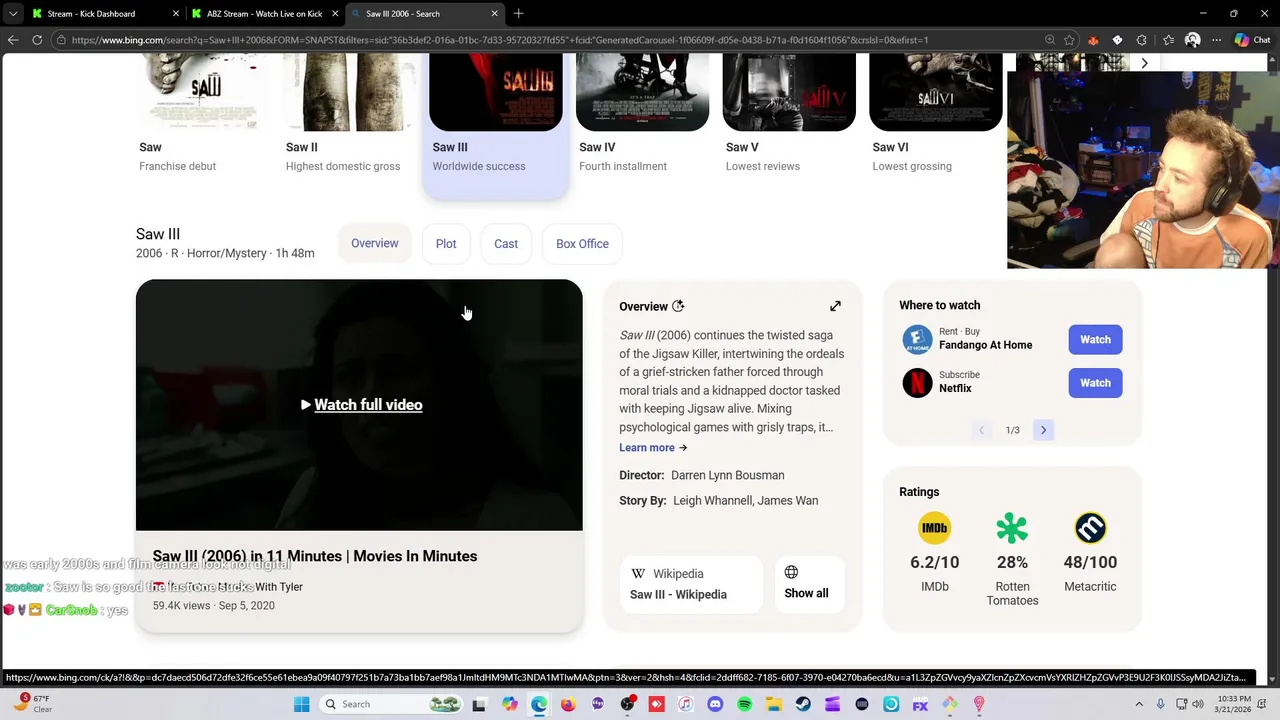Launch Firefox from the taskbar
This screenshot has height=720, width=1280.
click(x=568, y=704)
